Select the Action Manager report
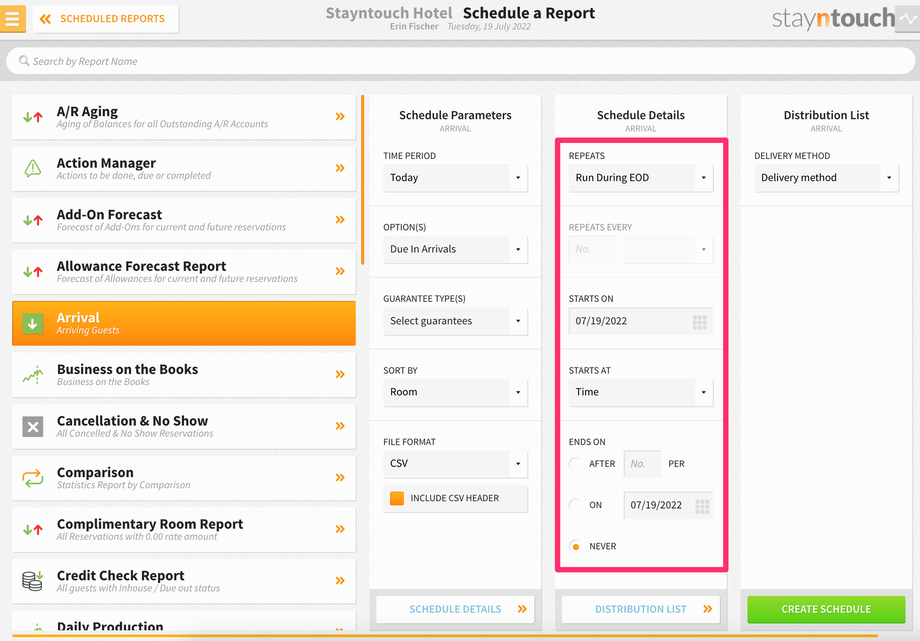 [x=184, y=168]
